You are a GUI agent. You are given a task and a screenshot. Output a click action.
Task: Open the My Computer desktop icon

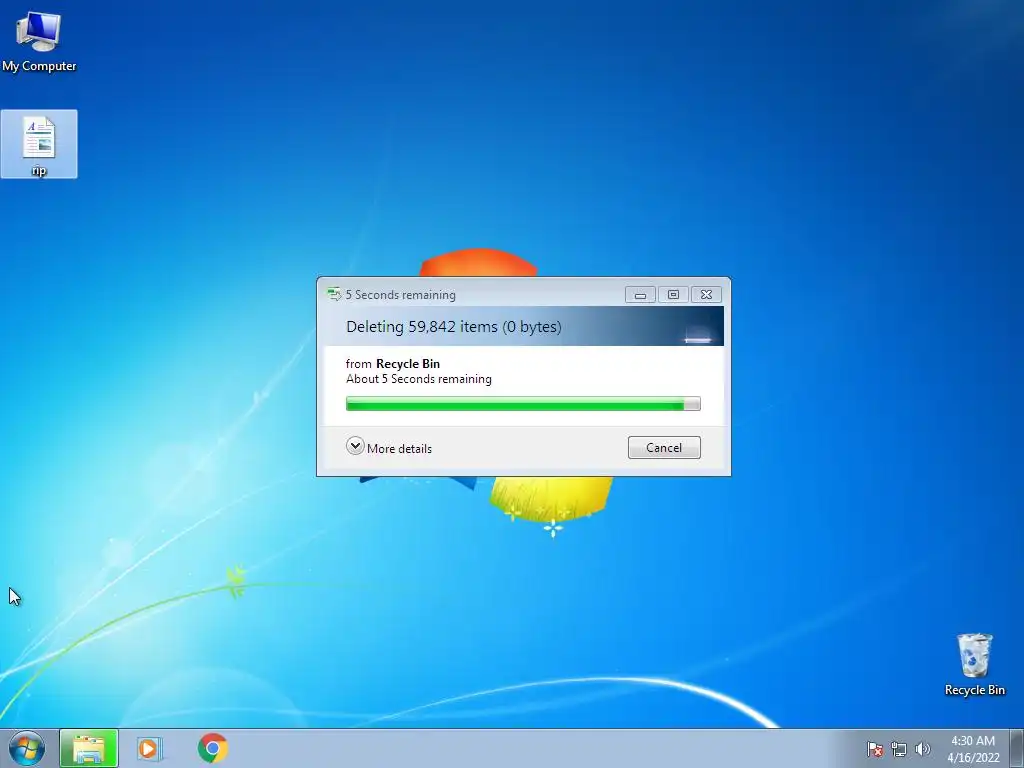click(x=39, y=41)
